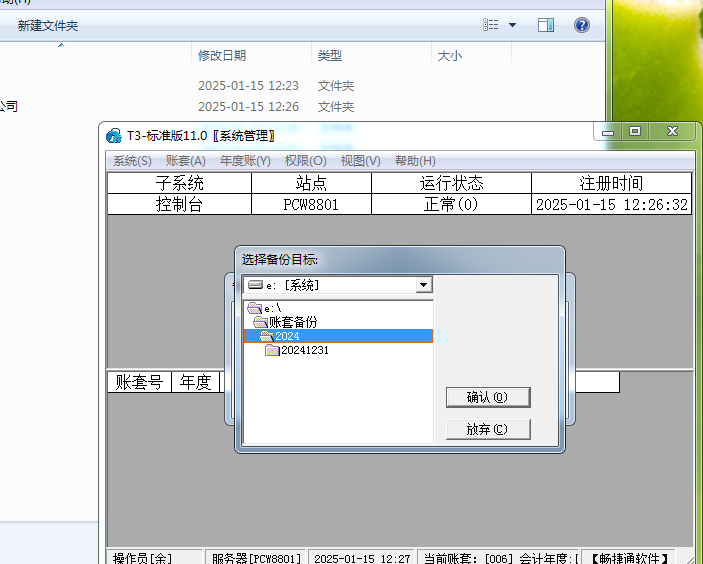
Task: Click 操作员 status bar entry
Action: (x=154, y=558)
